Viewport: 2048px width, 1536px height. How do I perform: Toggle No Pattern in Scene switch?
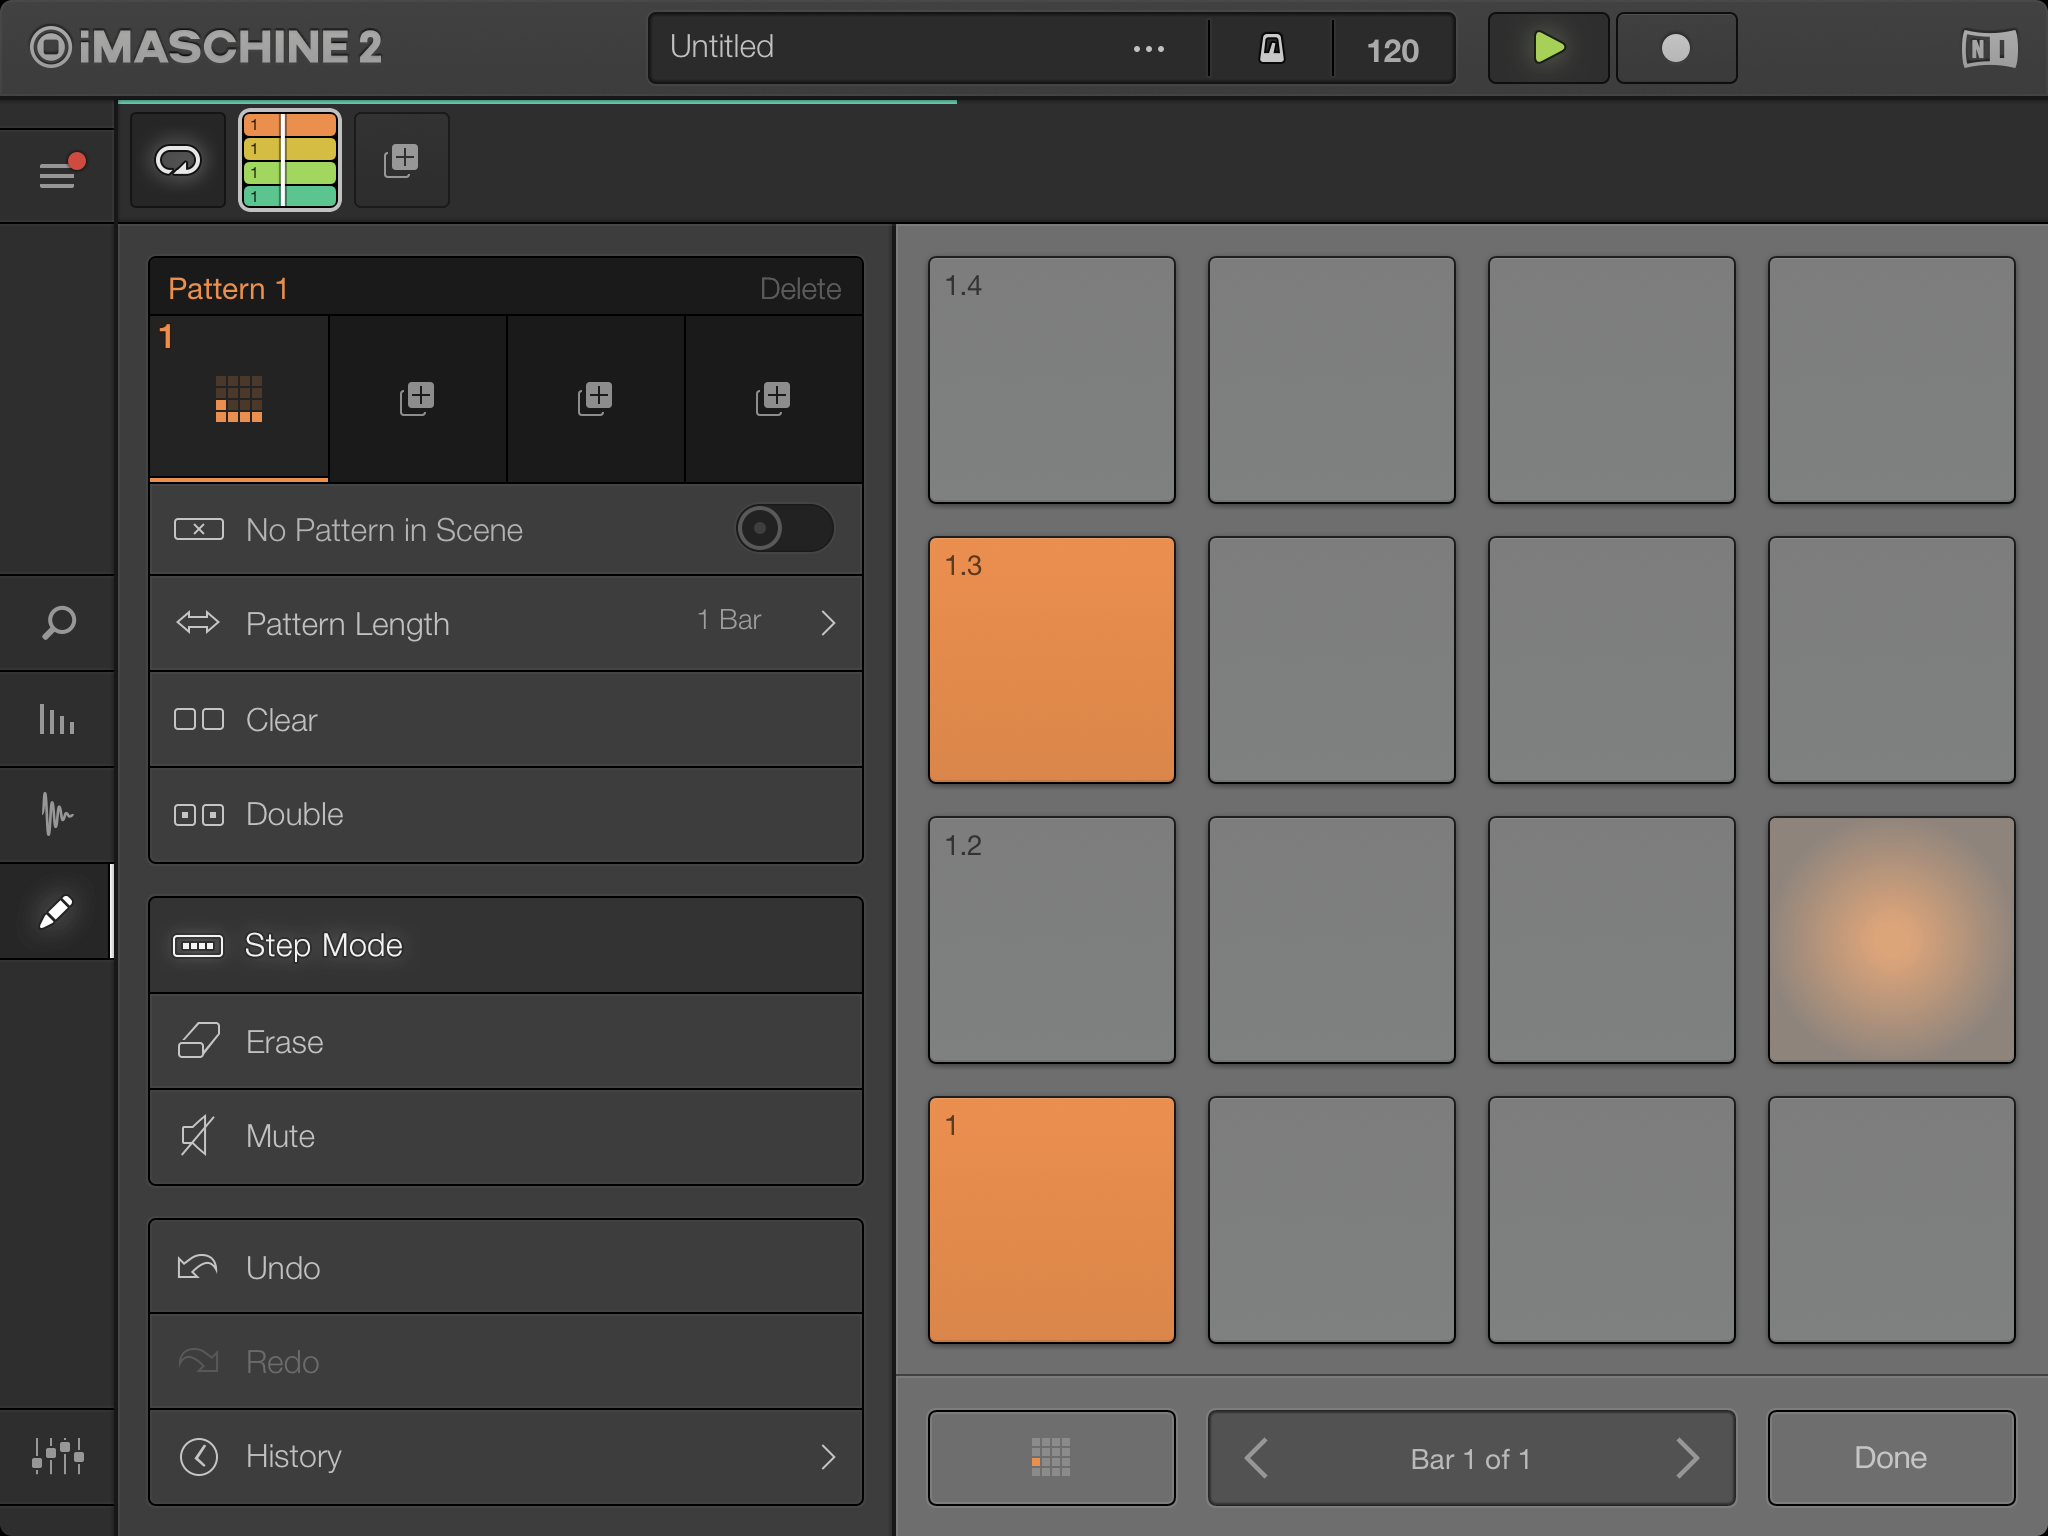pyautogui.click(x=785, y=528)
